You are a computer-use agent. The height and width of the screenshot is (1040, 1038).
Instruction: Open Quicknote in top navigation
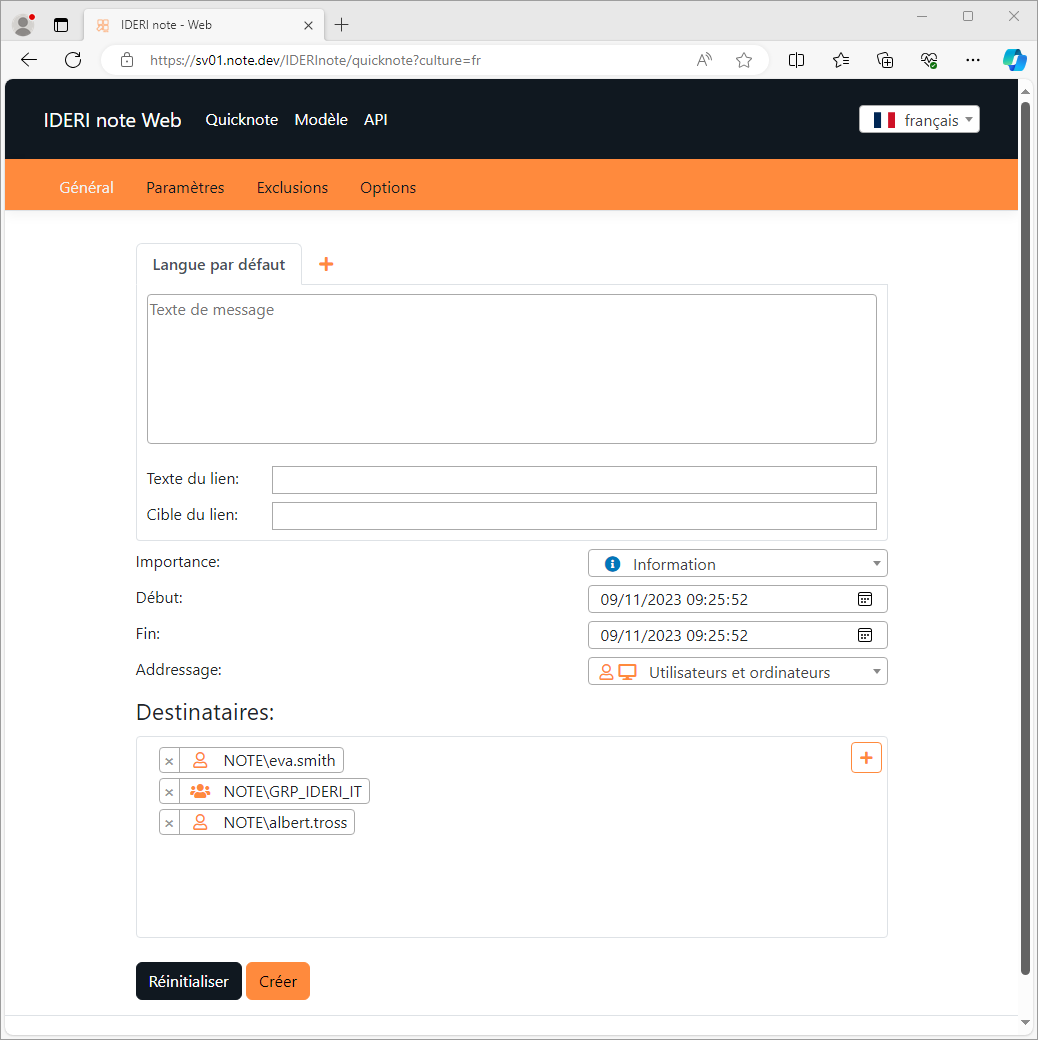pos(241,119)
